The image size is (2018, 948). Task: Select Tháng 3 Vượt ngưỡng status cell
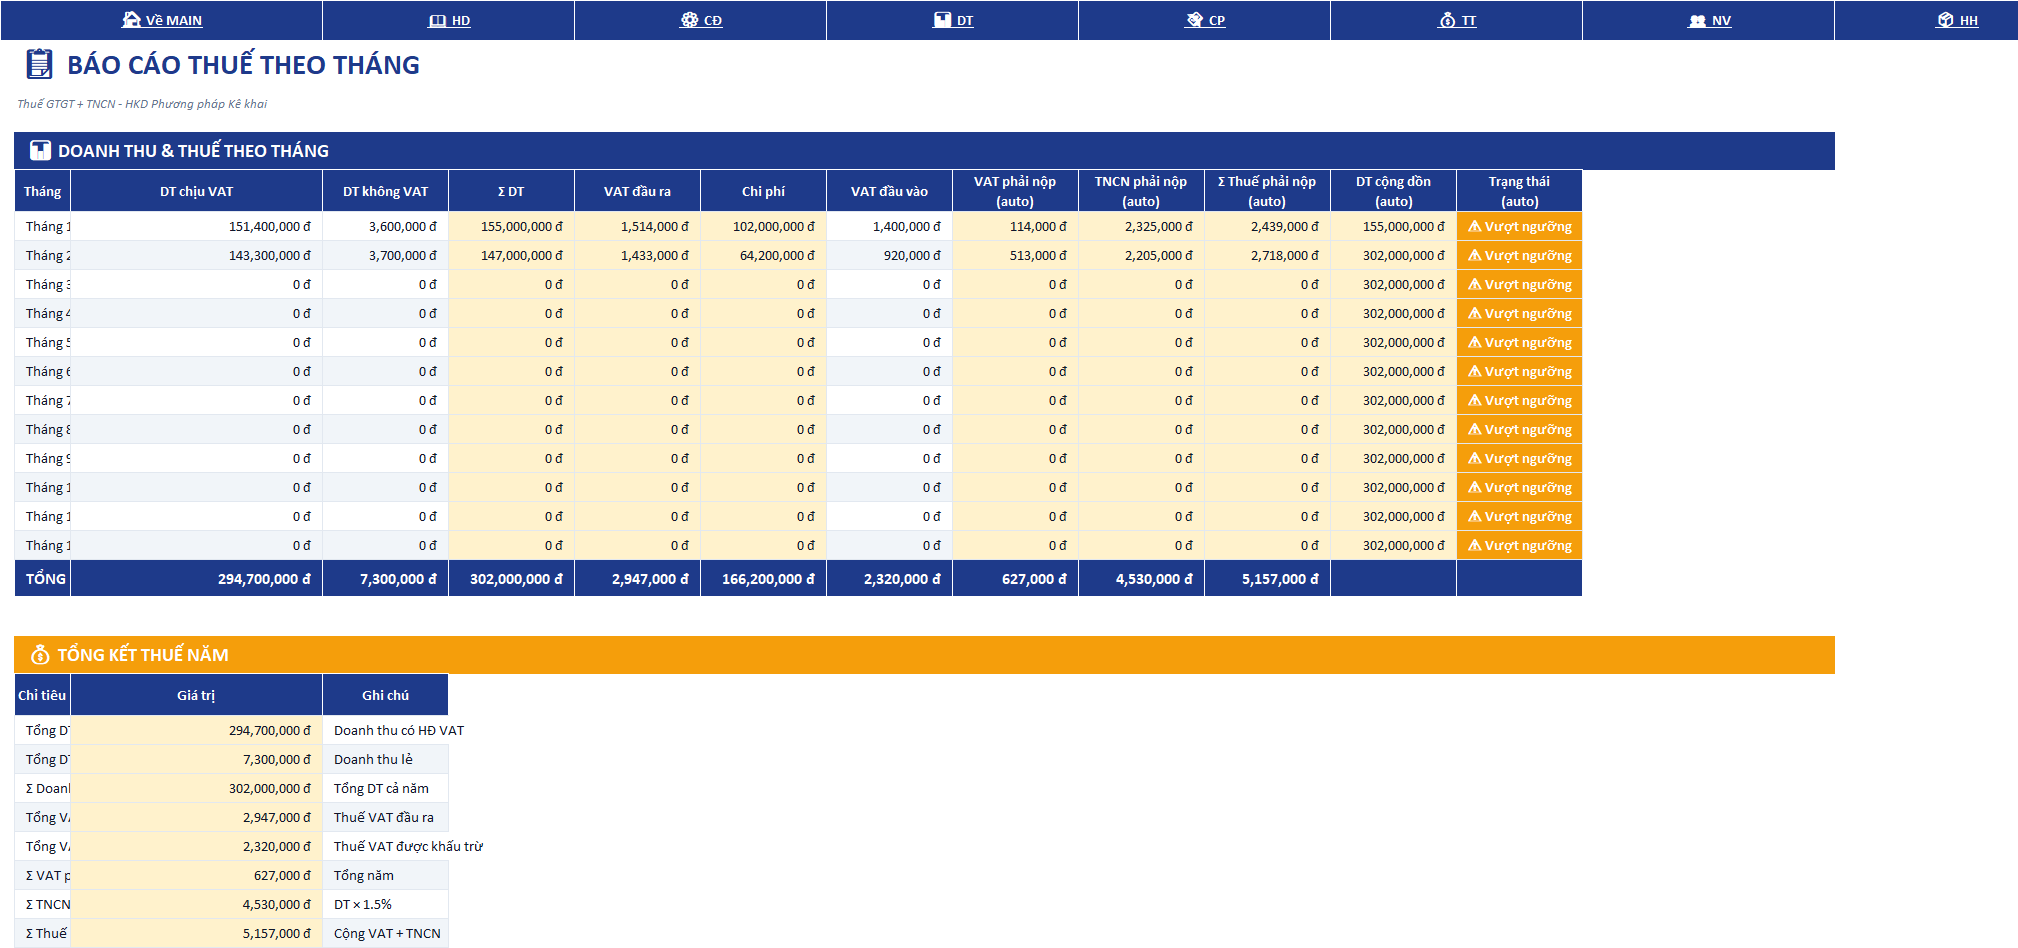1519,285
